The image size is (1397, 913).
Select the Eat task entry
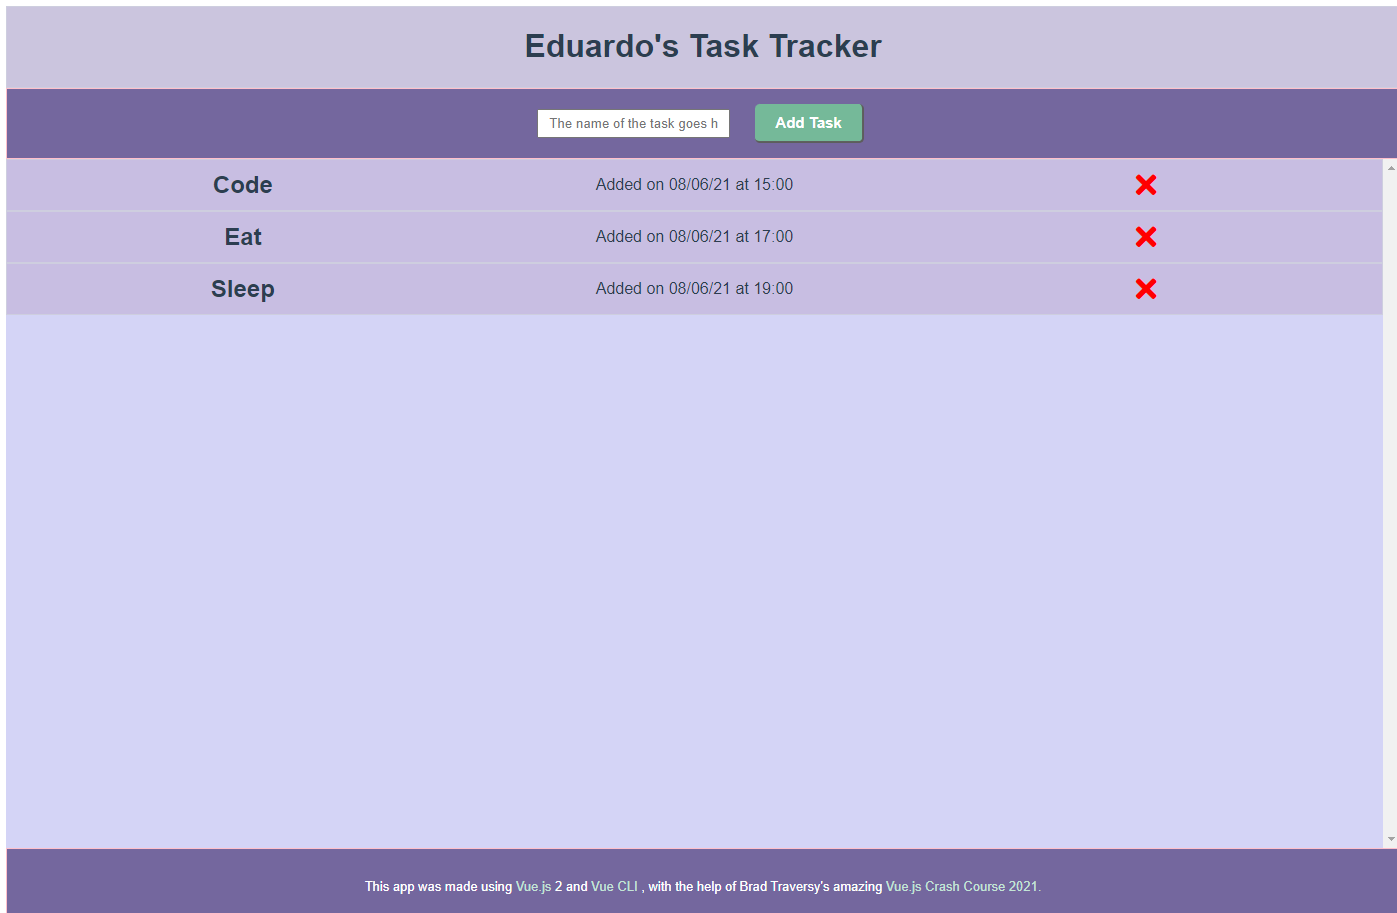(242, 236)
